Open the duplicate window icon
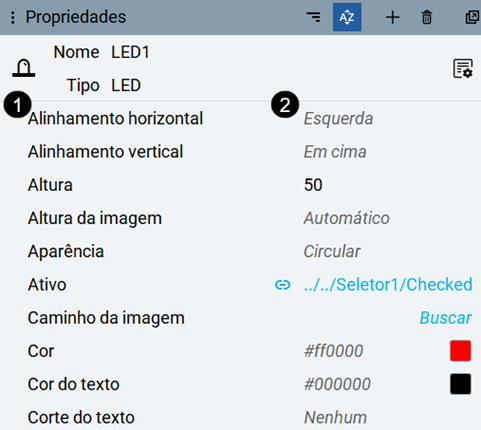481x430 pixels. [472, 17]
